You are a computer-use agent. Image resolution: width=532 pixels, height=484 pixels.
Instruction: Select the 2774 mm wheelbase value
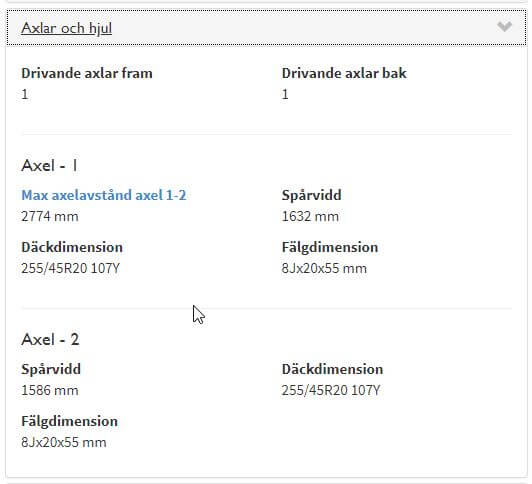pos(50,216)
